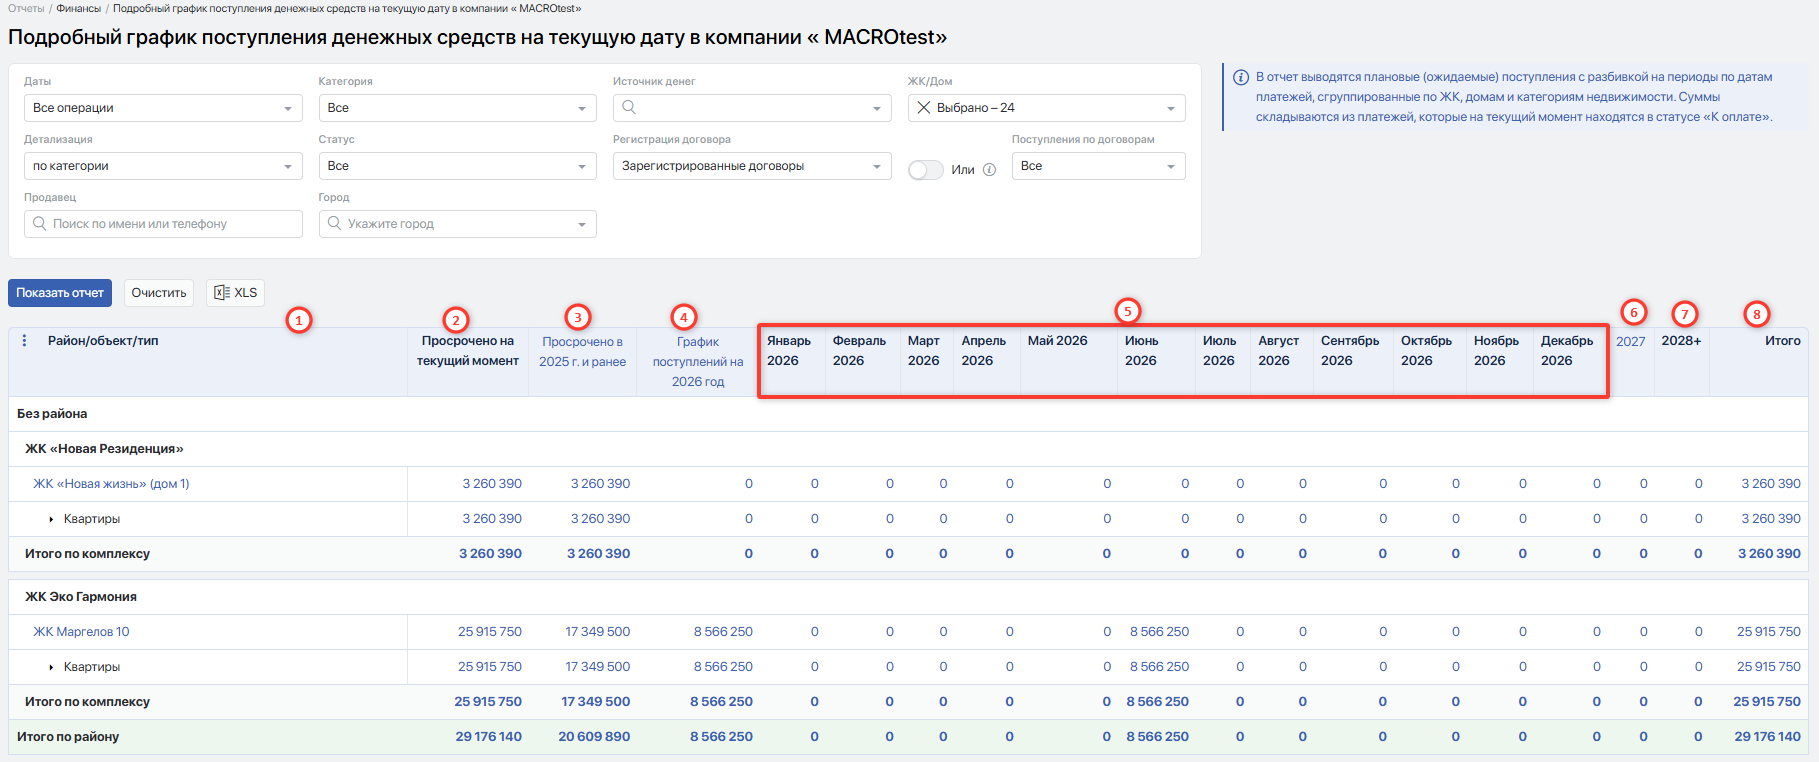Click the Март 2026 column header
The image size is (1819, 762).
pos(924,351)
